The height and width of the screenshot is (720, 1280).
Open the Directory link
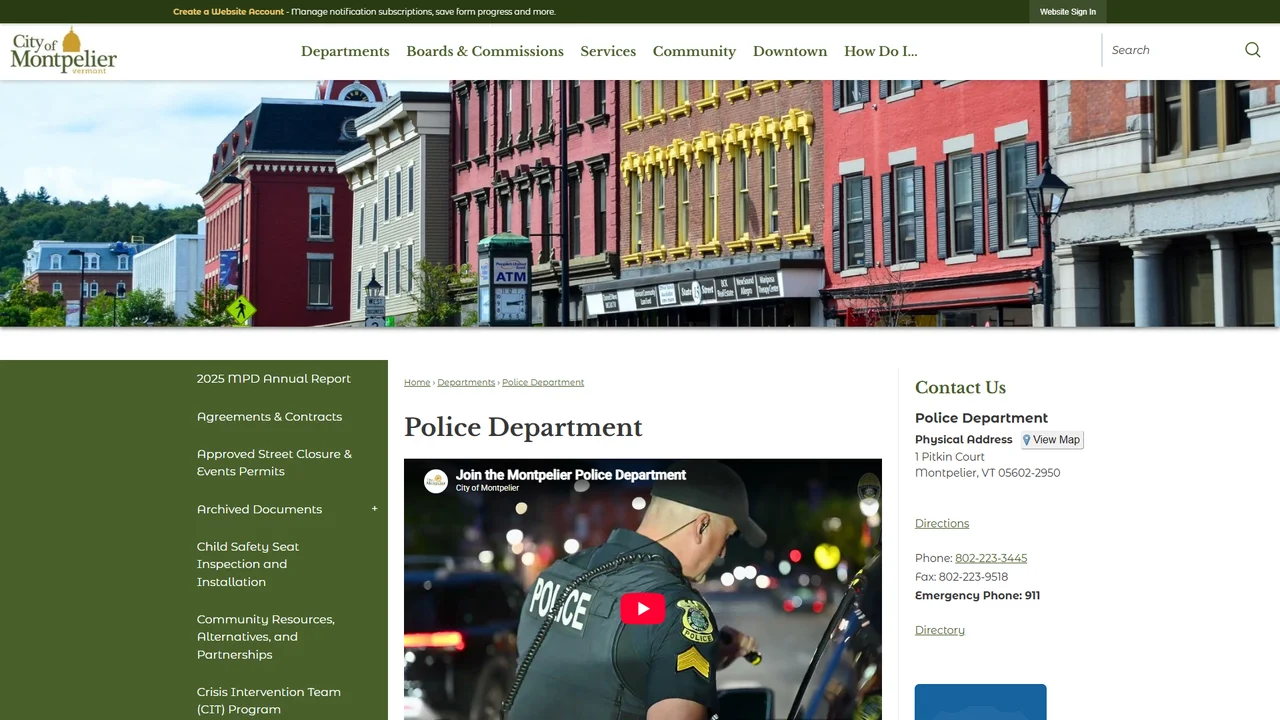click(940, 630)
